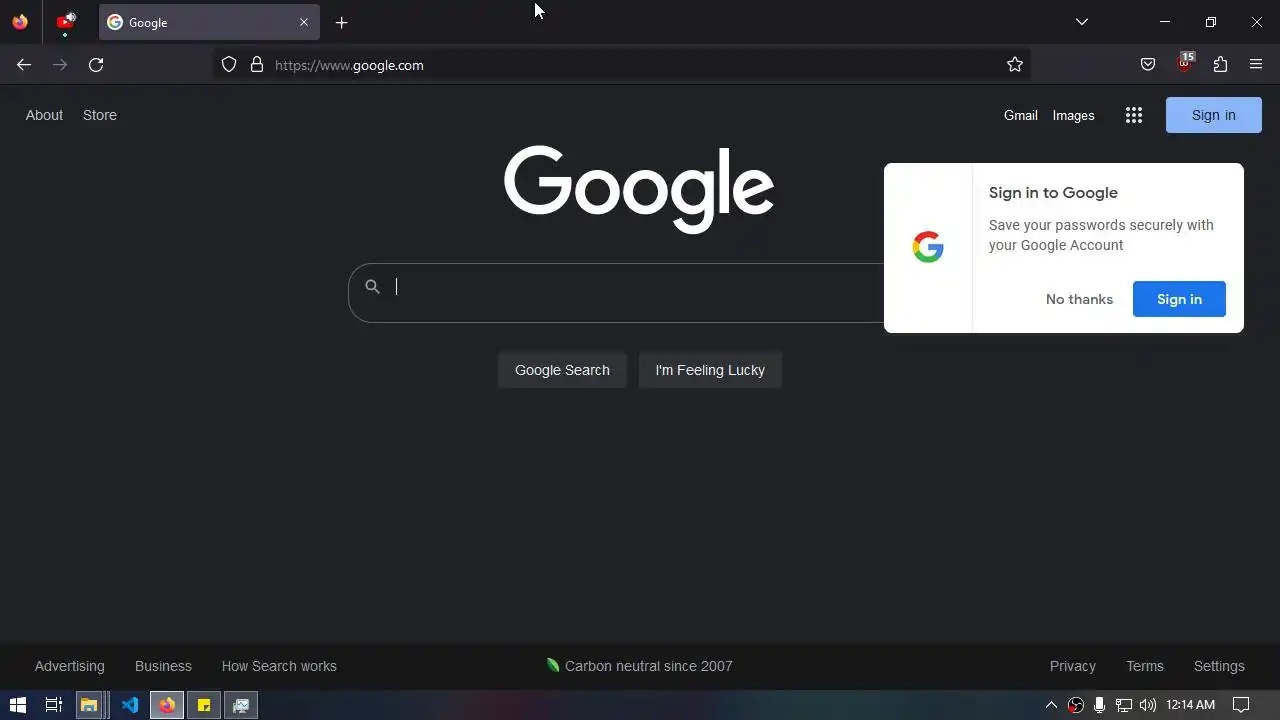This screenshot has height=720, width=1280.
Task: Open the microphone tray icon
Action: coord(1099,705)
